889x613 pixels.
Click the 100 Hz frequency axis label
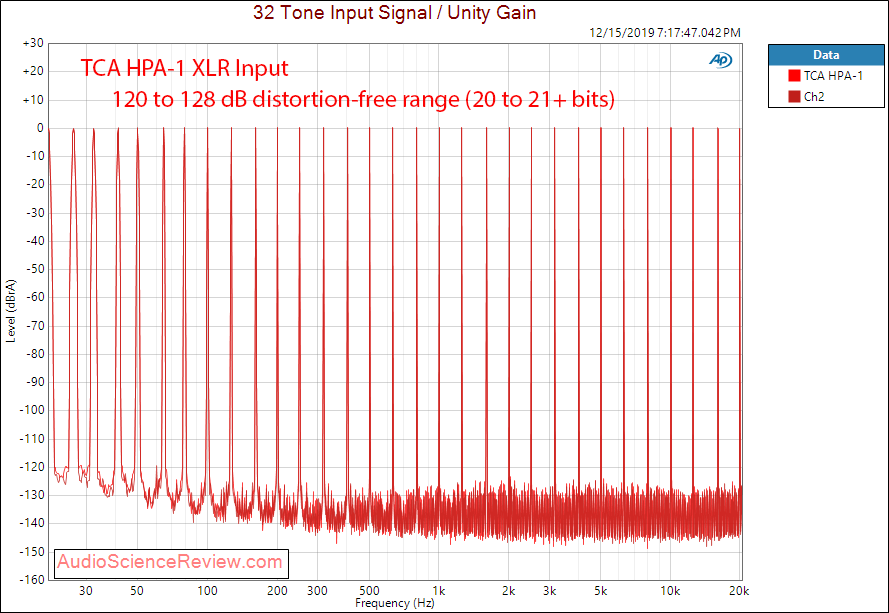[x=207, y=591]
